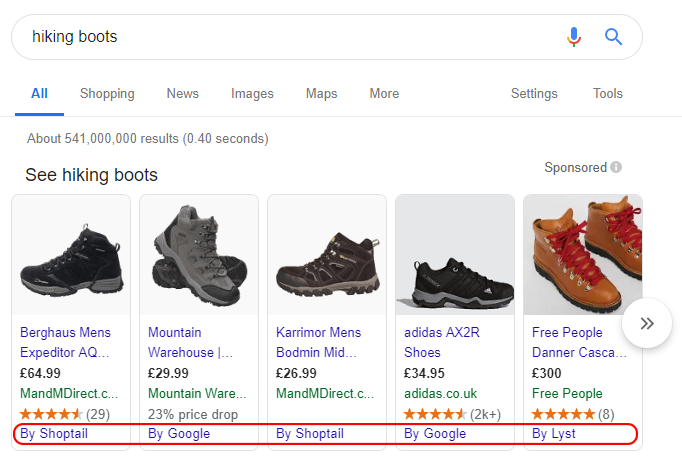Screen dimensions: 682x464
Task: Click the Free People Danner boot image
Action: pyautogui.click(x=583, y=255)
